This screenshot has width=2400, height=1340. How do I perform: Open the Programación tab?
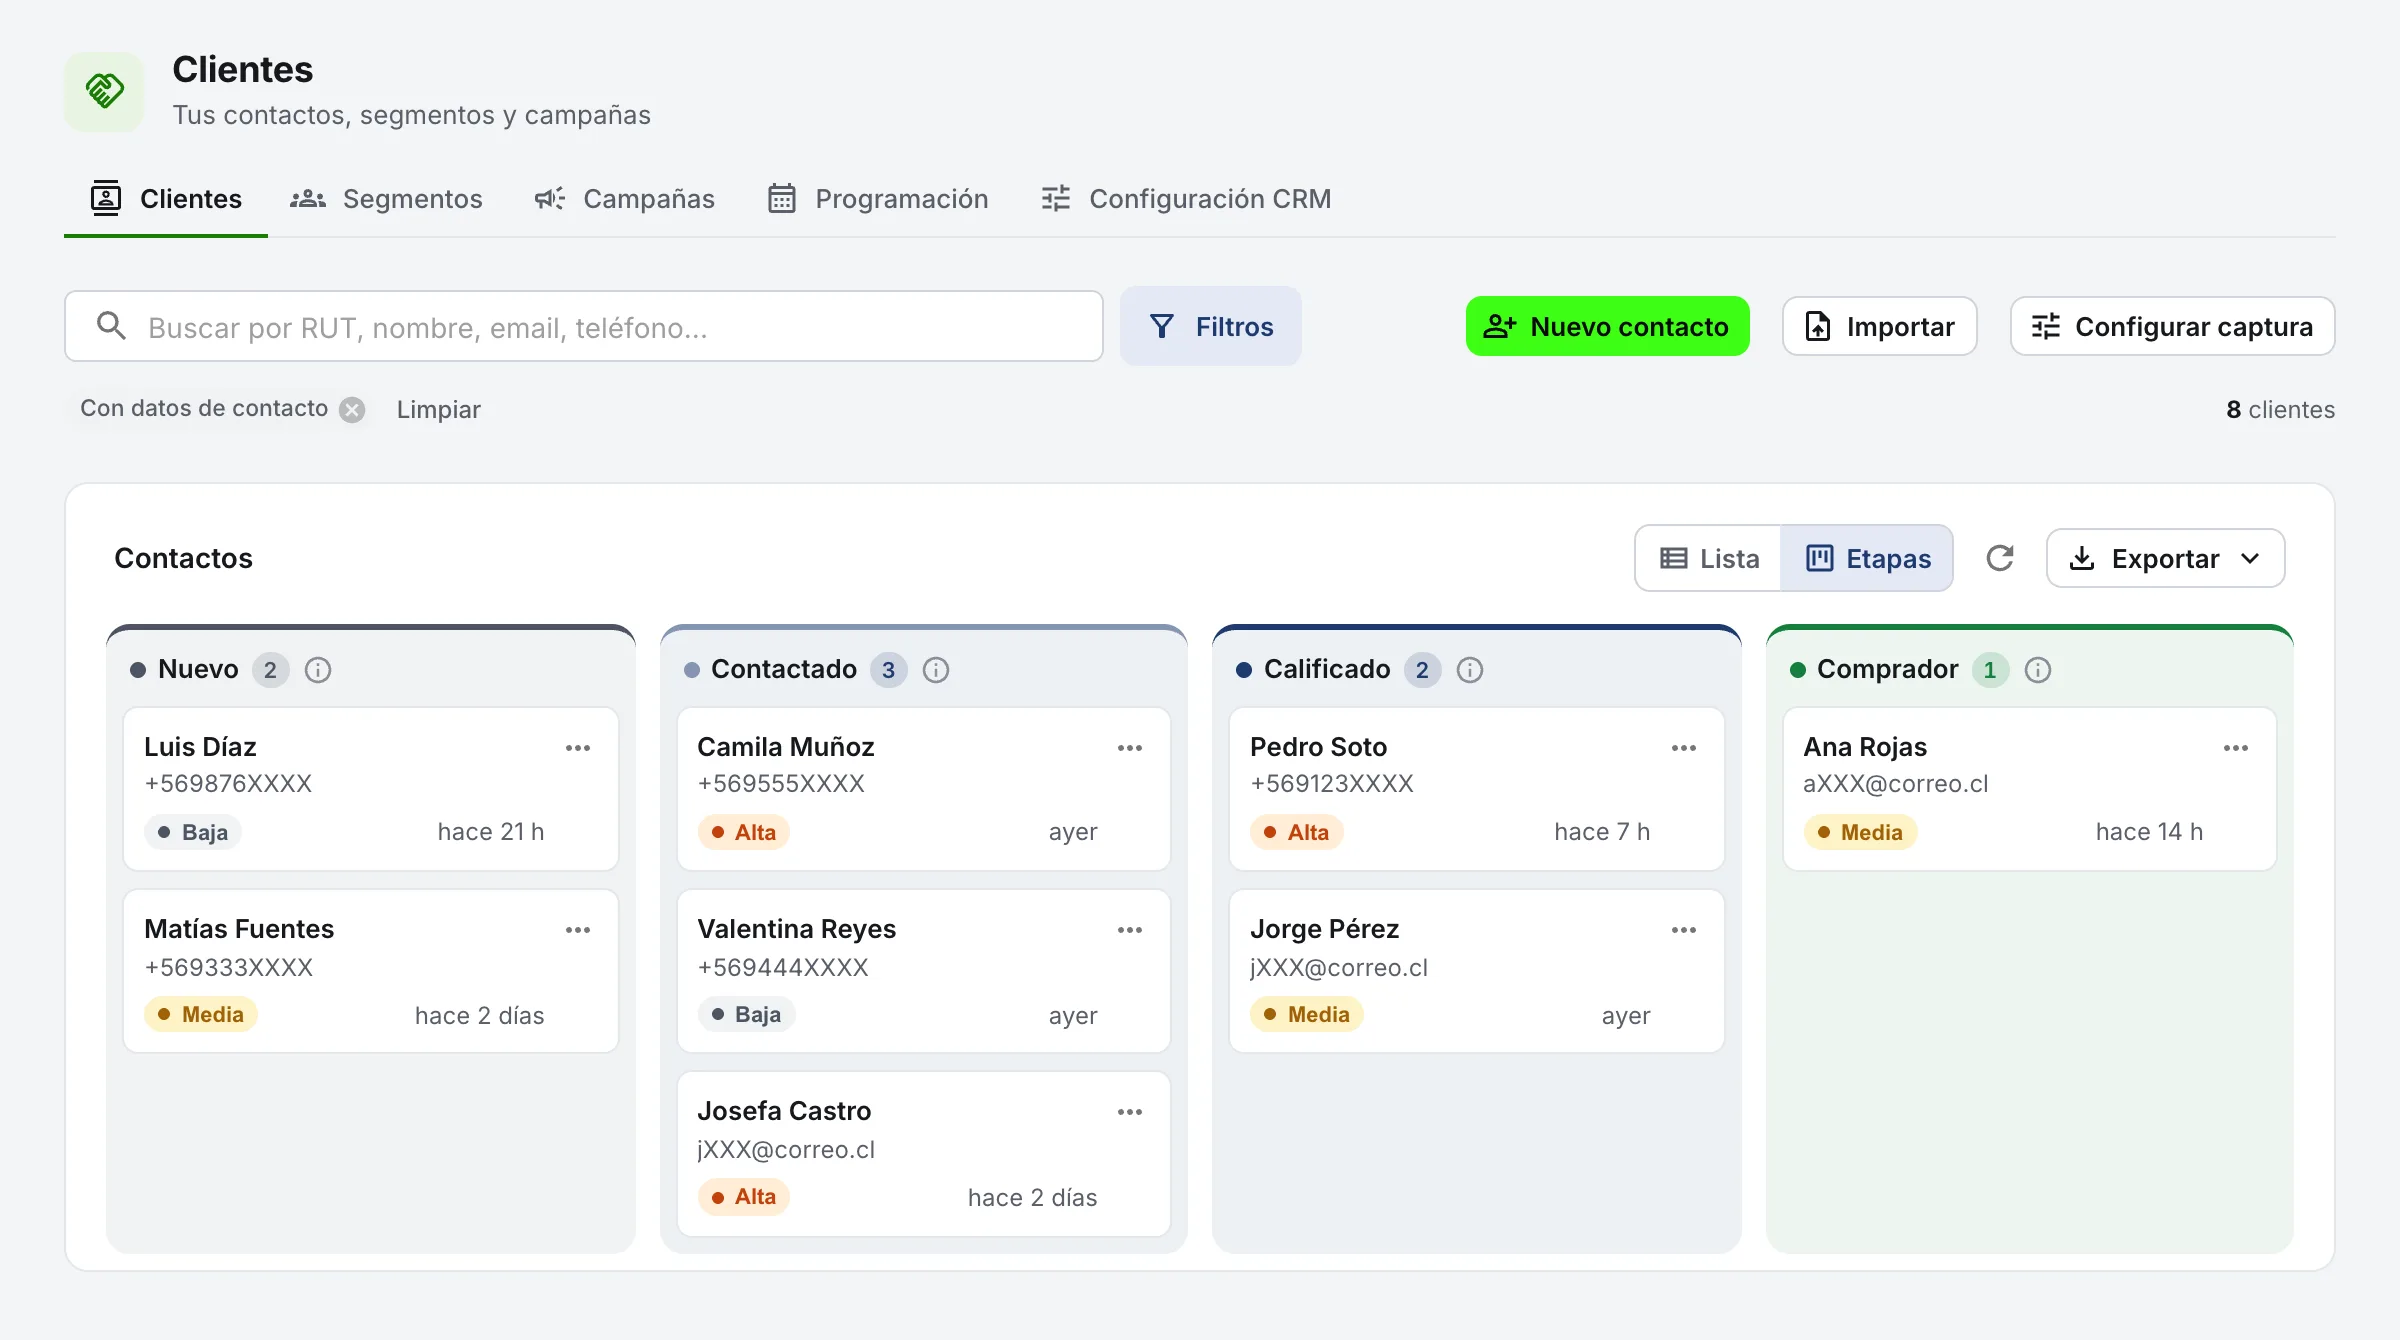click(878, 199)
